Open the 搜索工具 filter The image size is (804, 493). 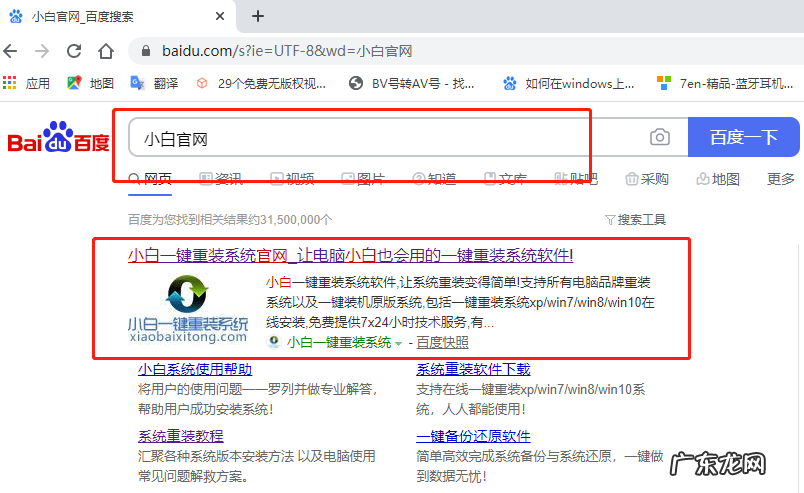635,220
